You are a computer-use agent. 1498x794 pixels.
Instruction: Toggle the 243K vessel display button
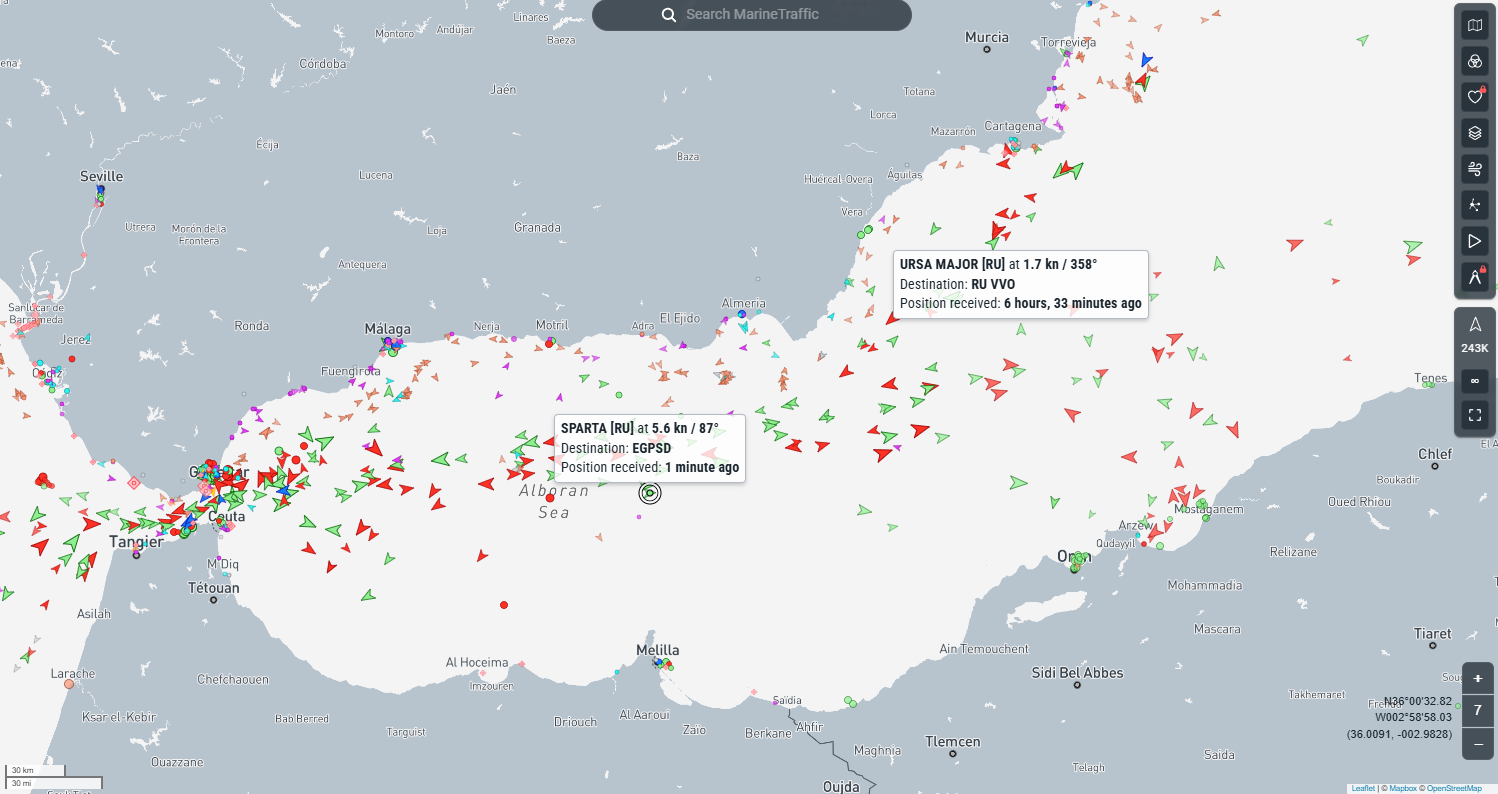coord(1474,336)
